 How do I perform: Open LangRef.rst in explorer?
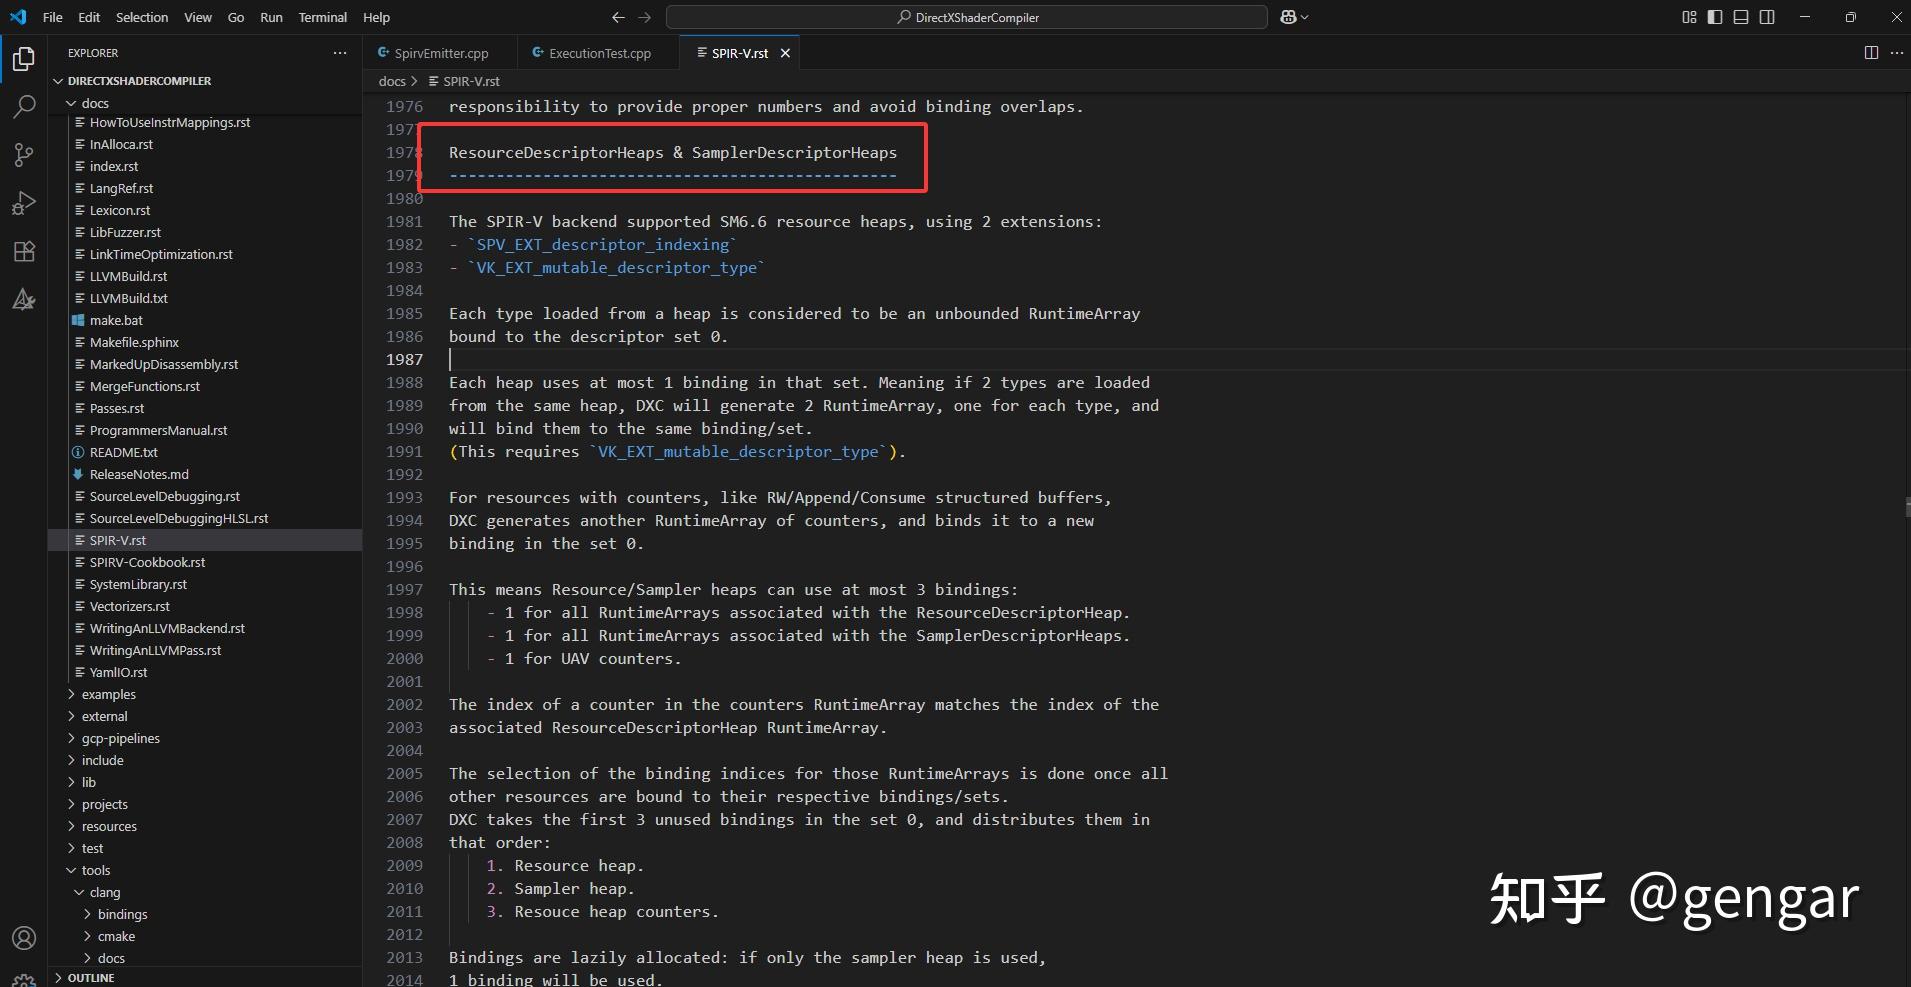pyautogui.click(x=205, y=188)
